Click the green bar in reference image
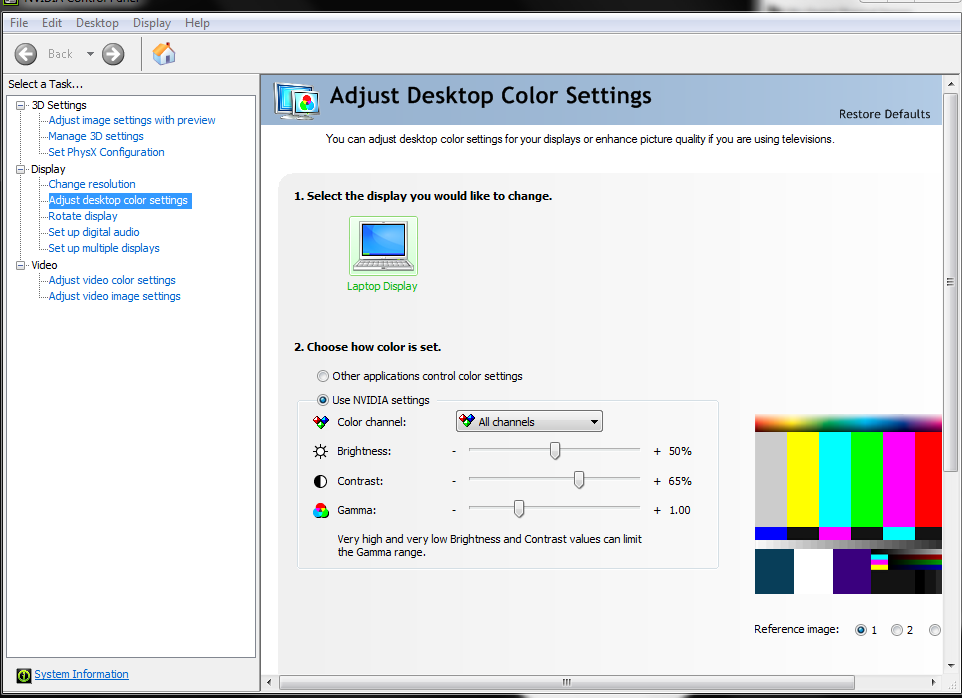This screenshot has width=962, height=698. (867, 479)
